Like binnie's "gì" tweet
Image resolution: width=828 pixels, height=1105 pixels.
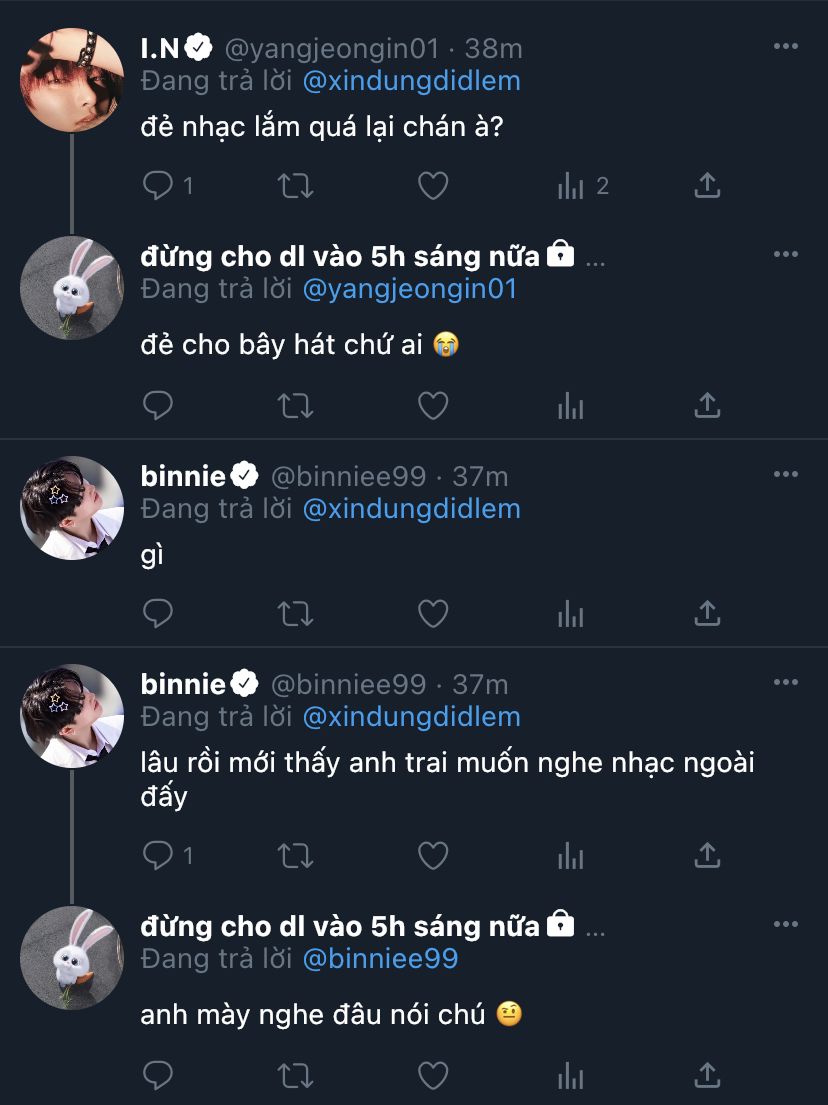click(x=432, y=613)
